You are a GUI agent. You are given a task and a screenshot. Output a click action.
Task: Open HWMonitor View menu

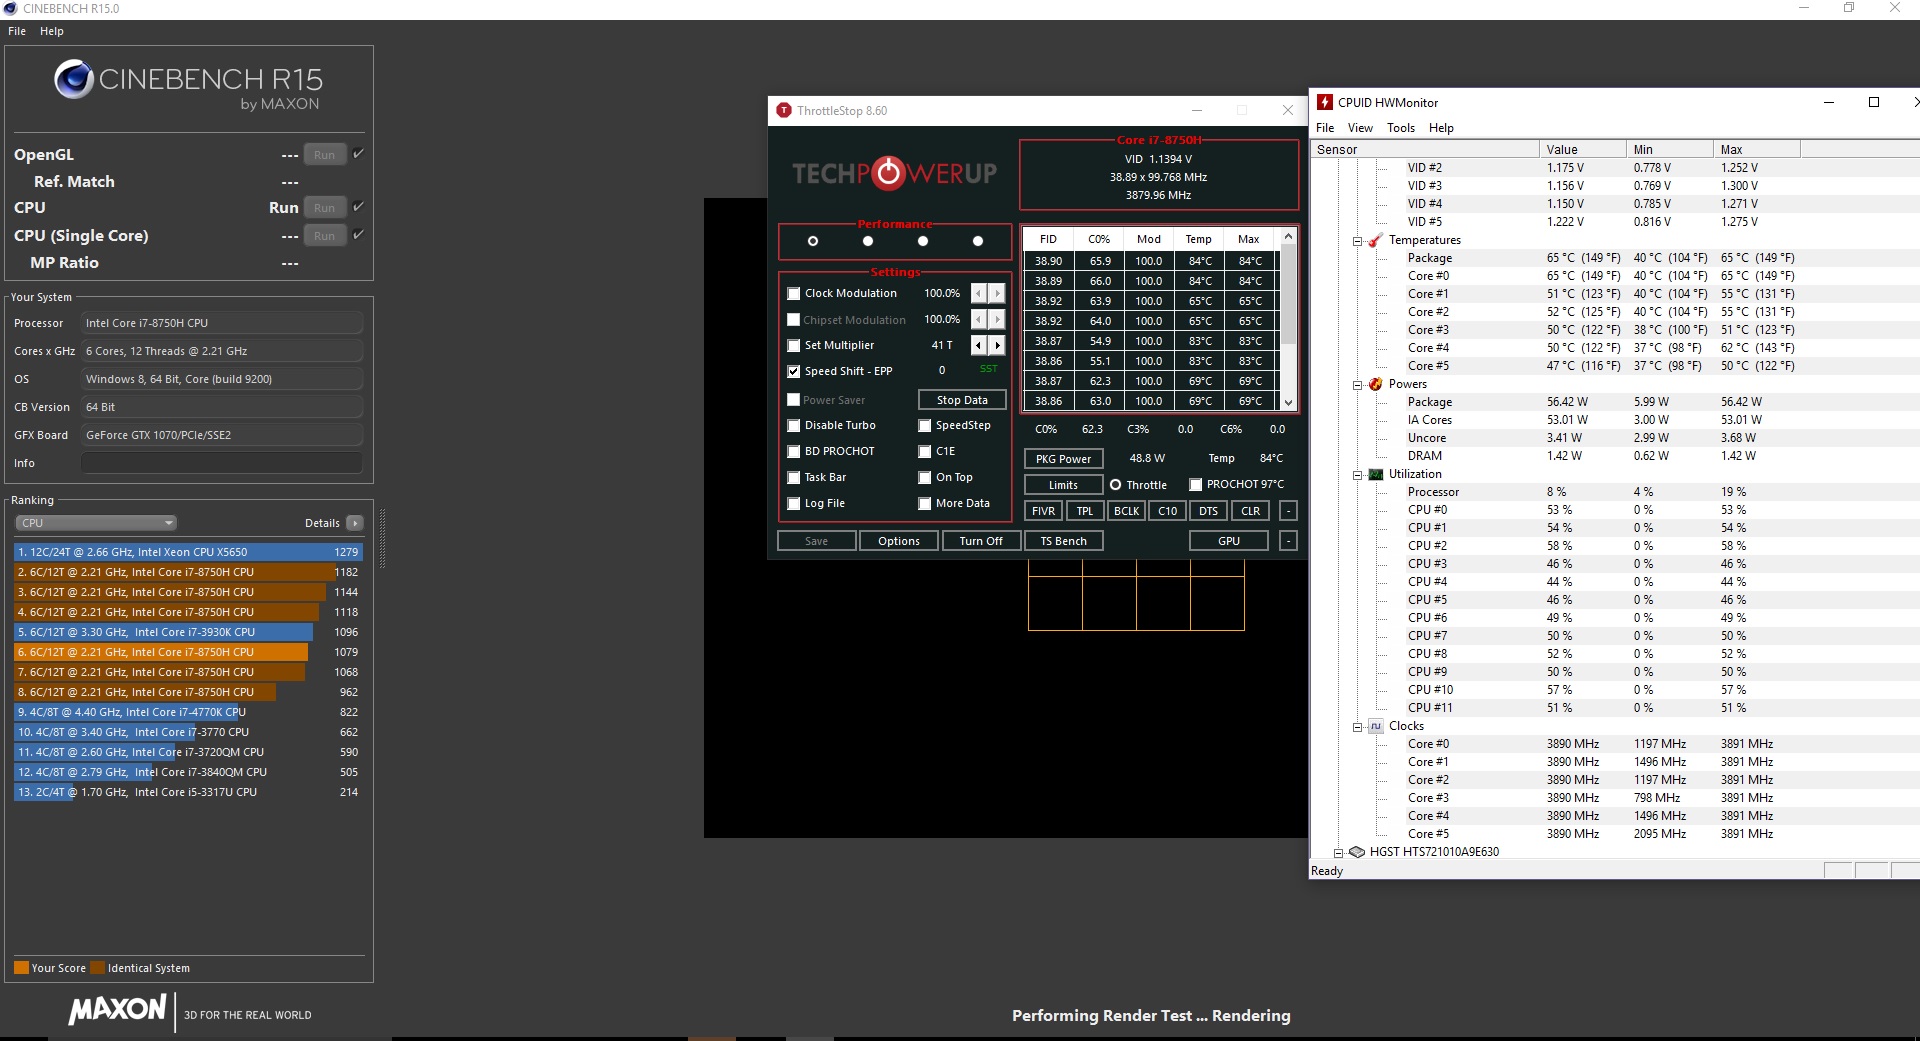pyautogui.click(x=1360, y=128)
